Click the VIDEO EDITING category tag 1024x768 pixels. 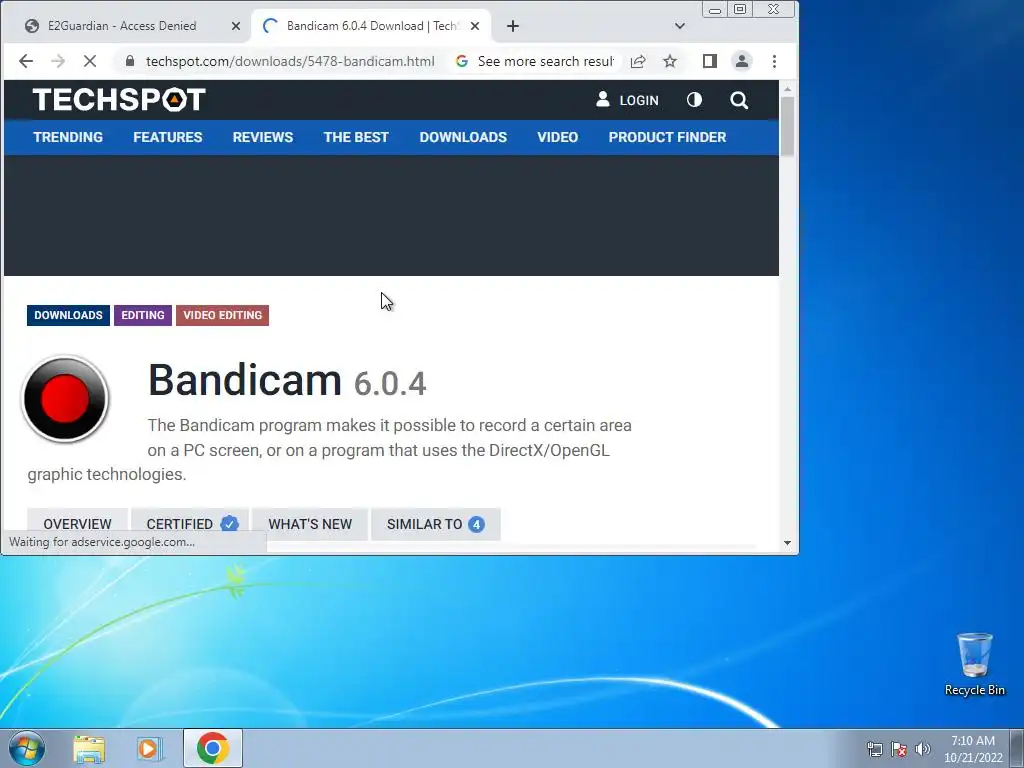point(222,315)
